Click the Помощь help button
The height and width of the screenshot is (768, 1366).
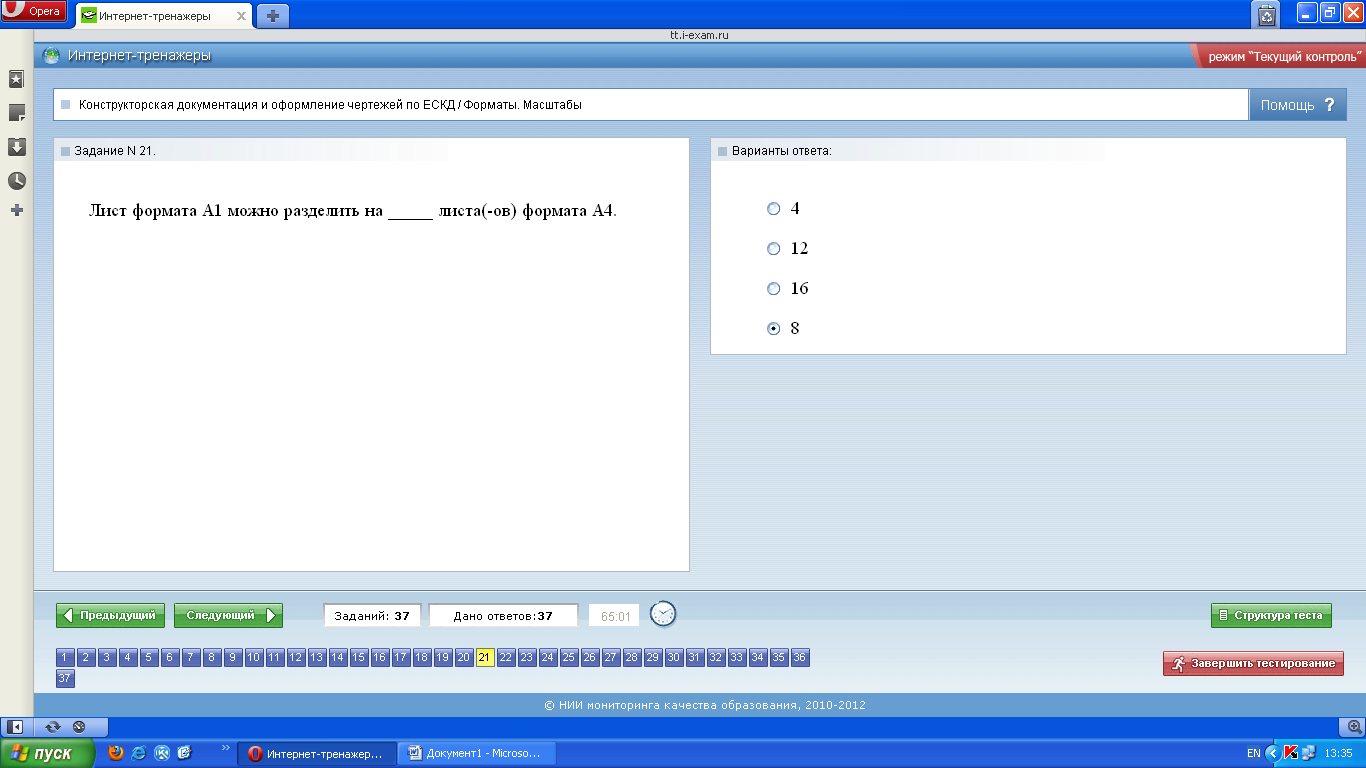click(1298, 104)
